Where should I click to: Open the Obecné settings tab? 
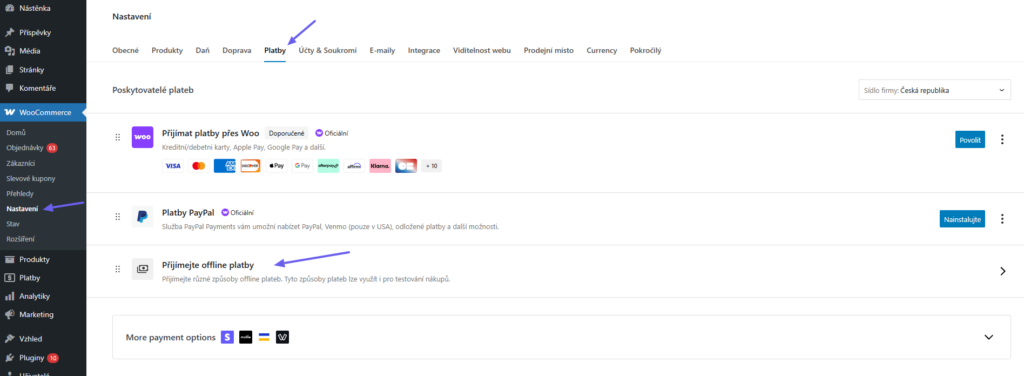pos(125,50)
